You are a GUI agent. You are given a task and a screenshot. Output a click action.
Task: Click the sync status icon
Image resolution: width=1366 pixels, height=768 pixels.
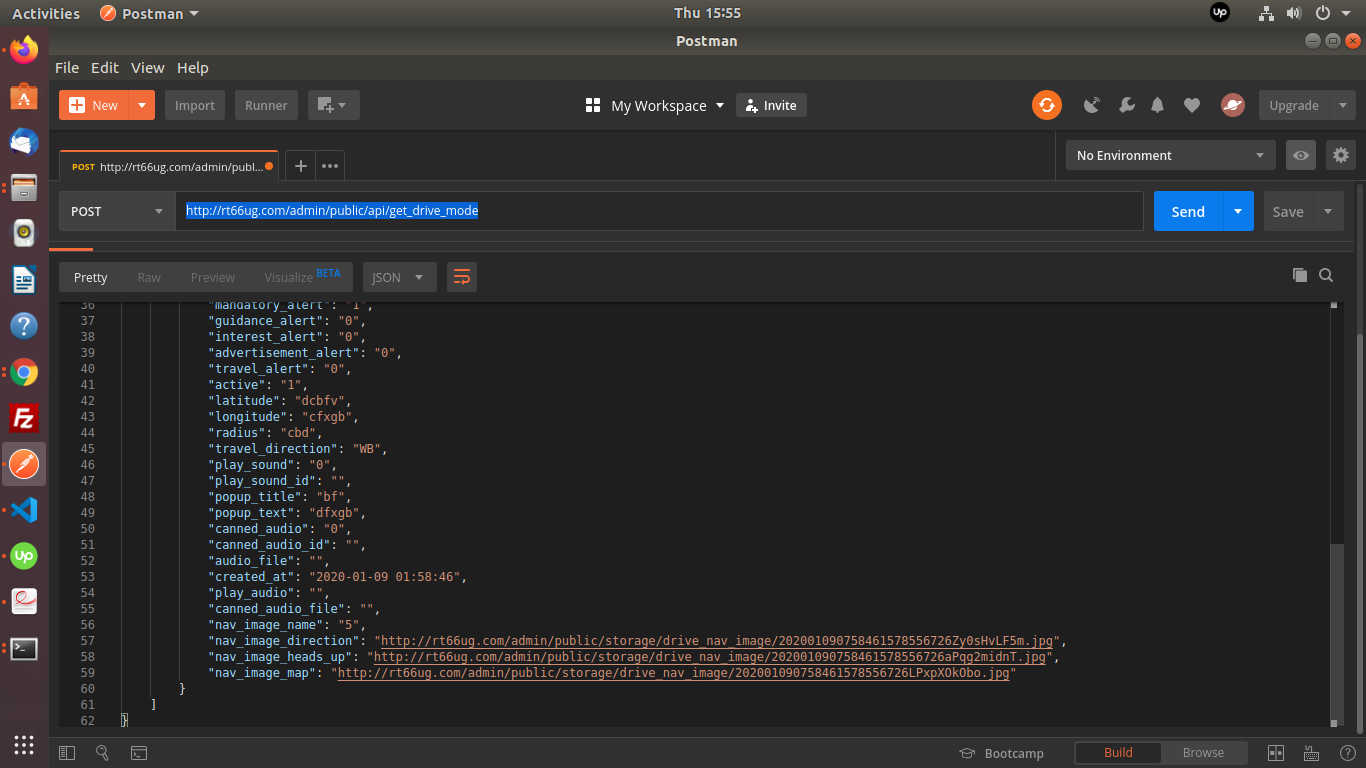point(1047,105)
